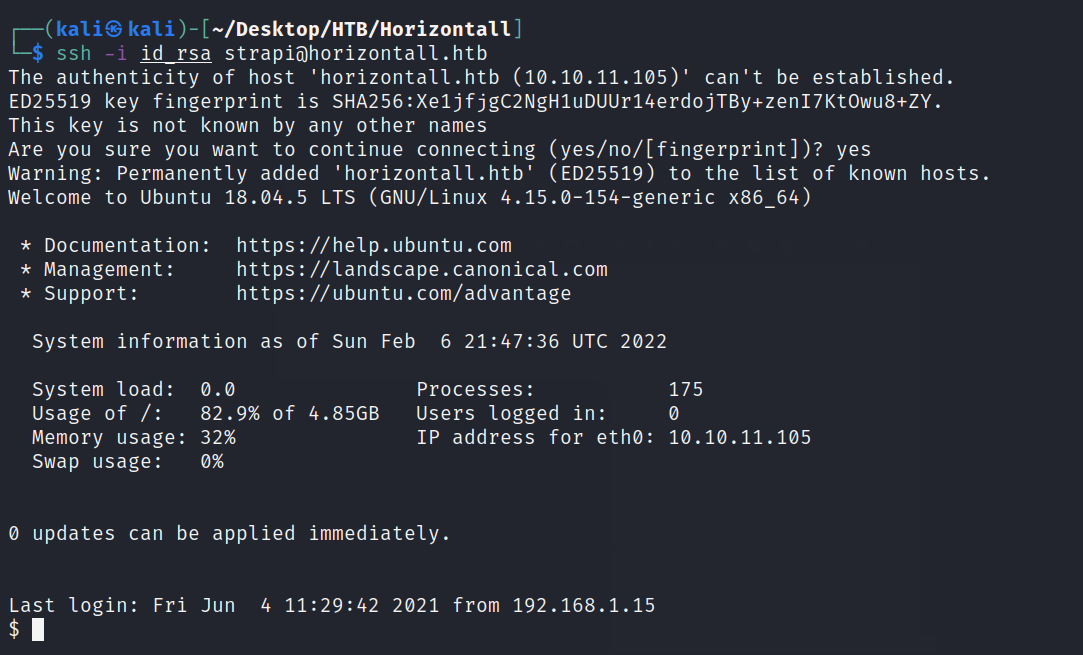Viewport: 1083px width, 655px height.
Task: Click the typed "yes" confirmation answer
Action: pos(853,150)
